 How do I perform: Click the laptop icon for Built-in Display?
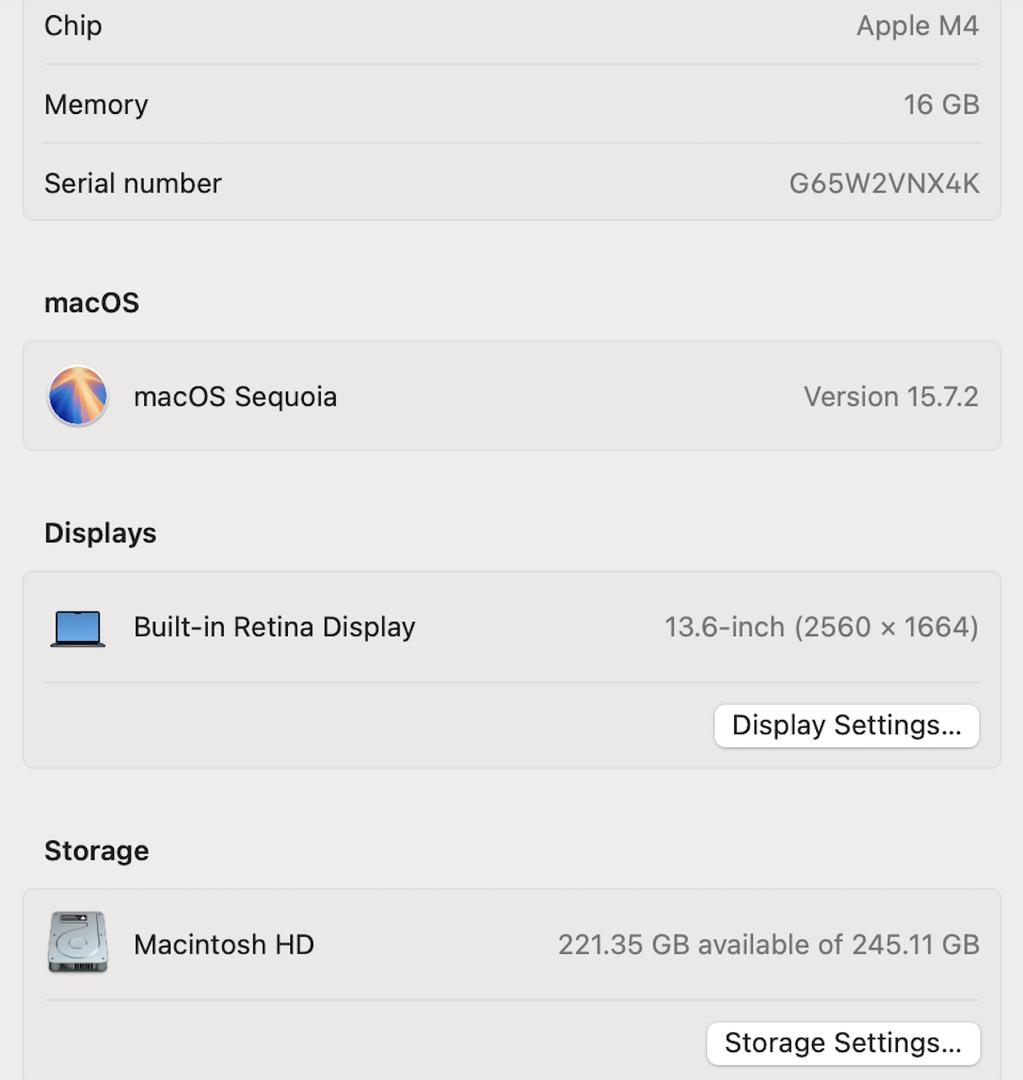point(78,628)
